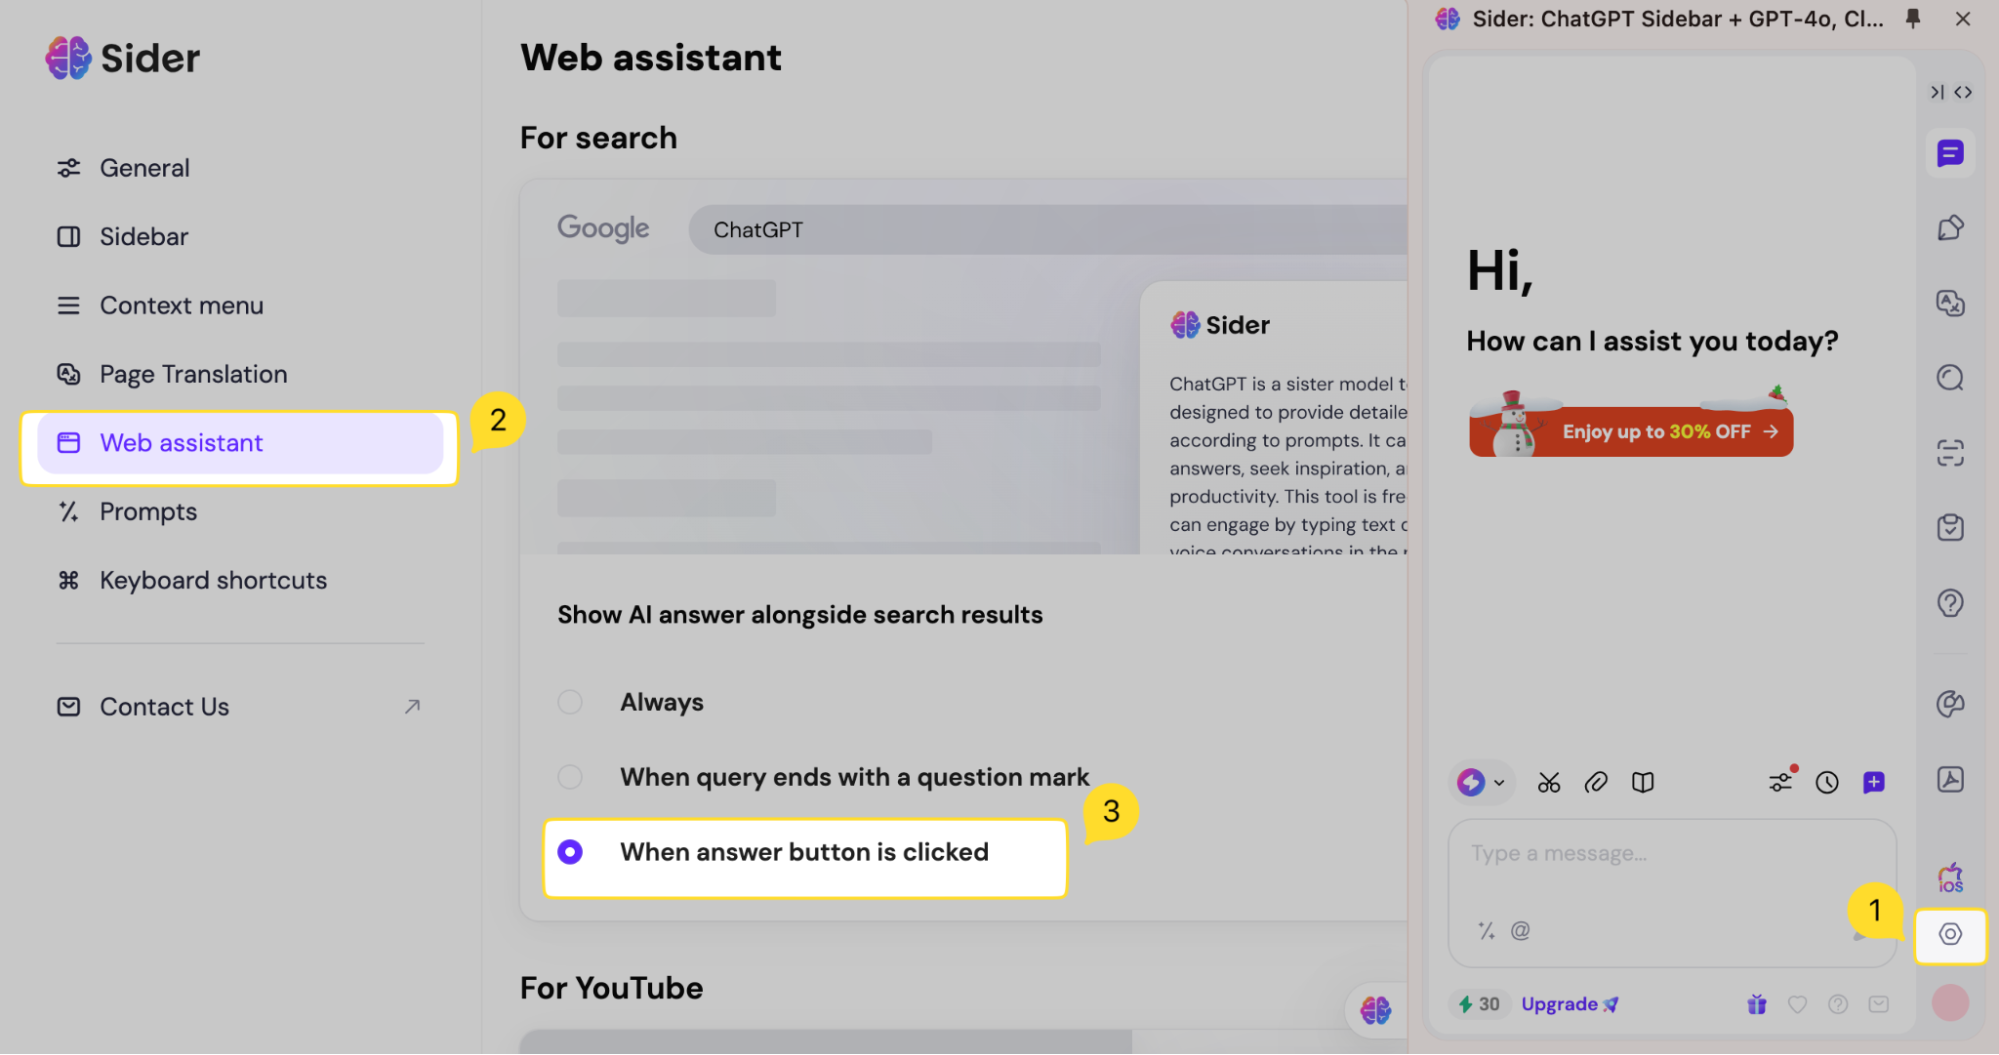Click the code brackets expand icon

(1963, 92)
